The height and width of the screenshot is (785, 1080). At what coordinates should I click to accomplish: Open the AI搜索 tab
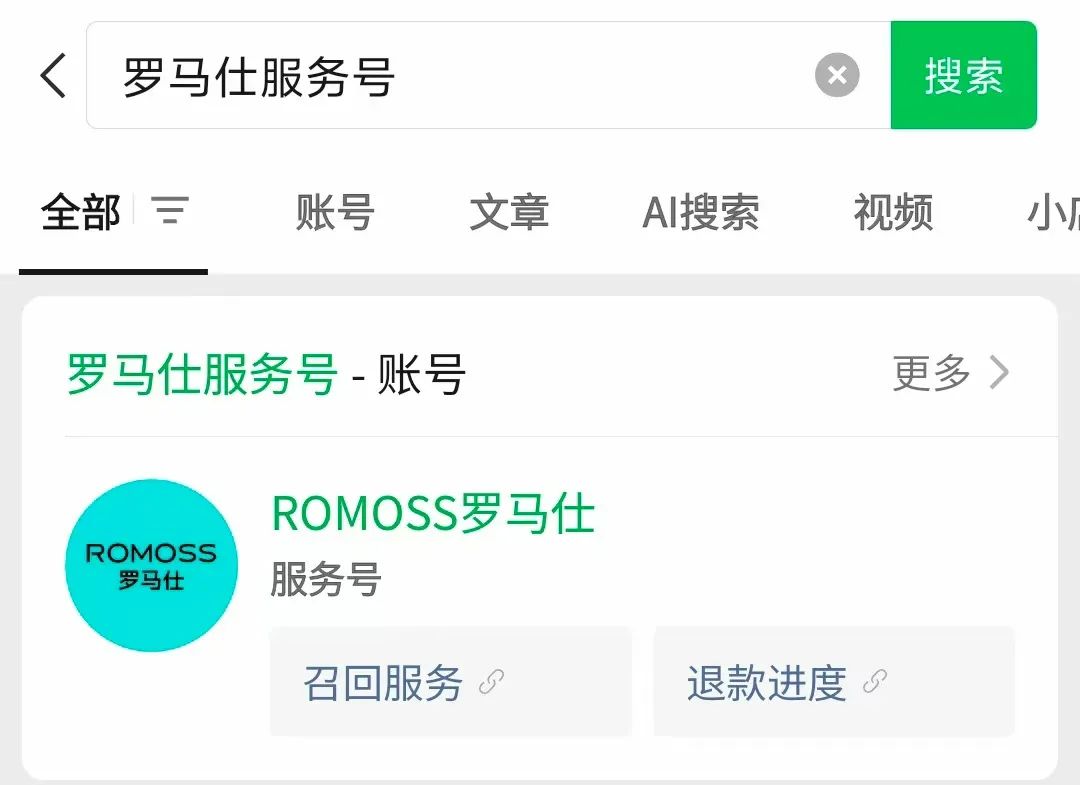point(700,212)
